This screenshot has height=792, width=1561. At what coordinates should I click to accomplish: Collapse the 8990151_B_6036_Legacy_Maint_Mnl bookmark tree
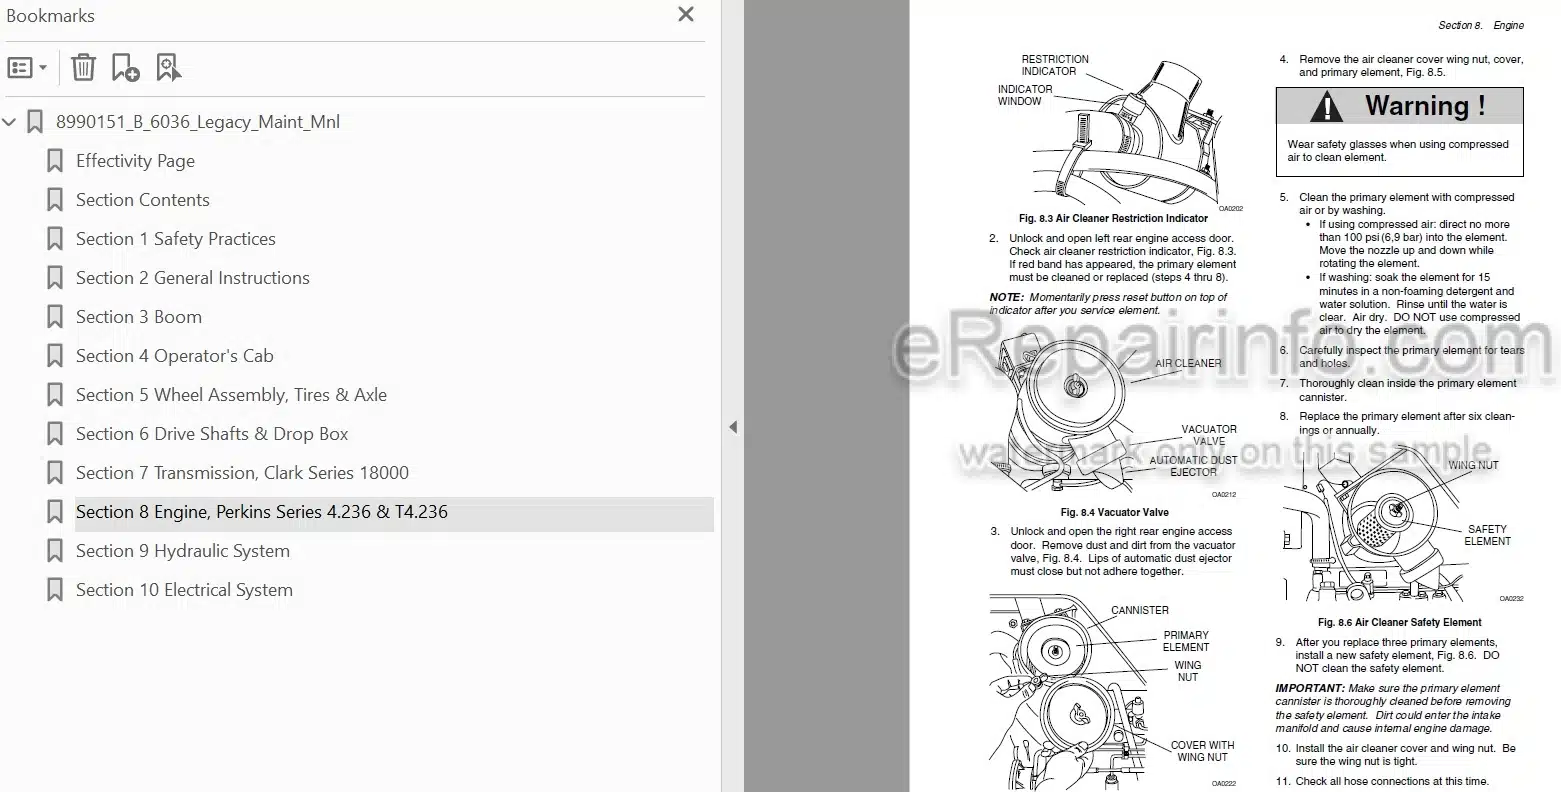[x=10, y=122]
